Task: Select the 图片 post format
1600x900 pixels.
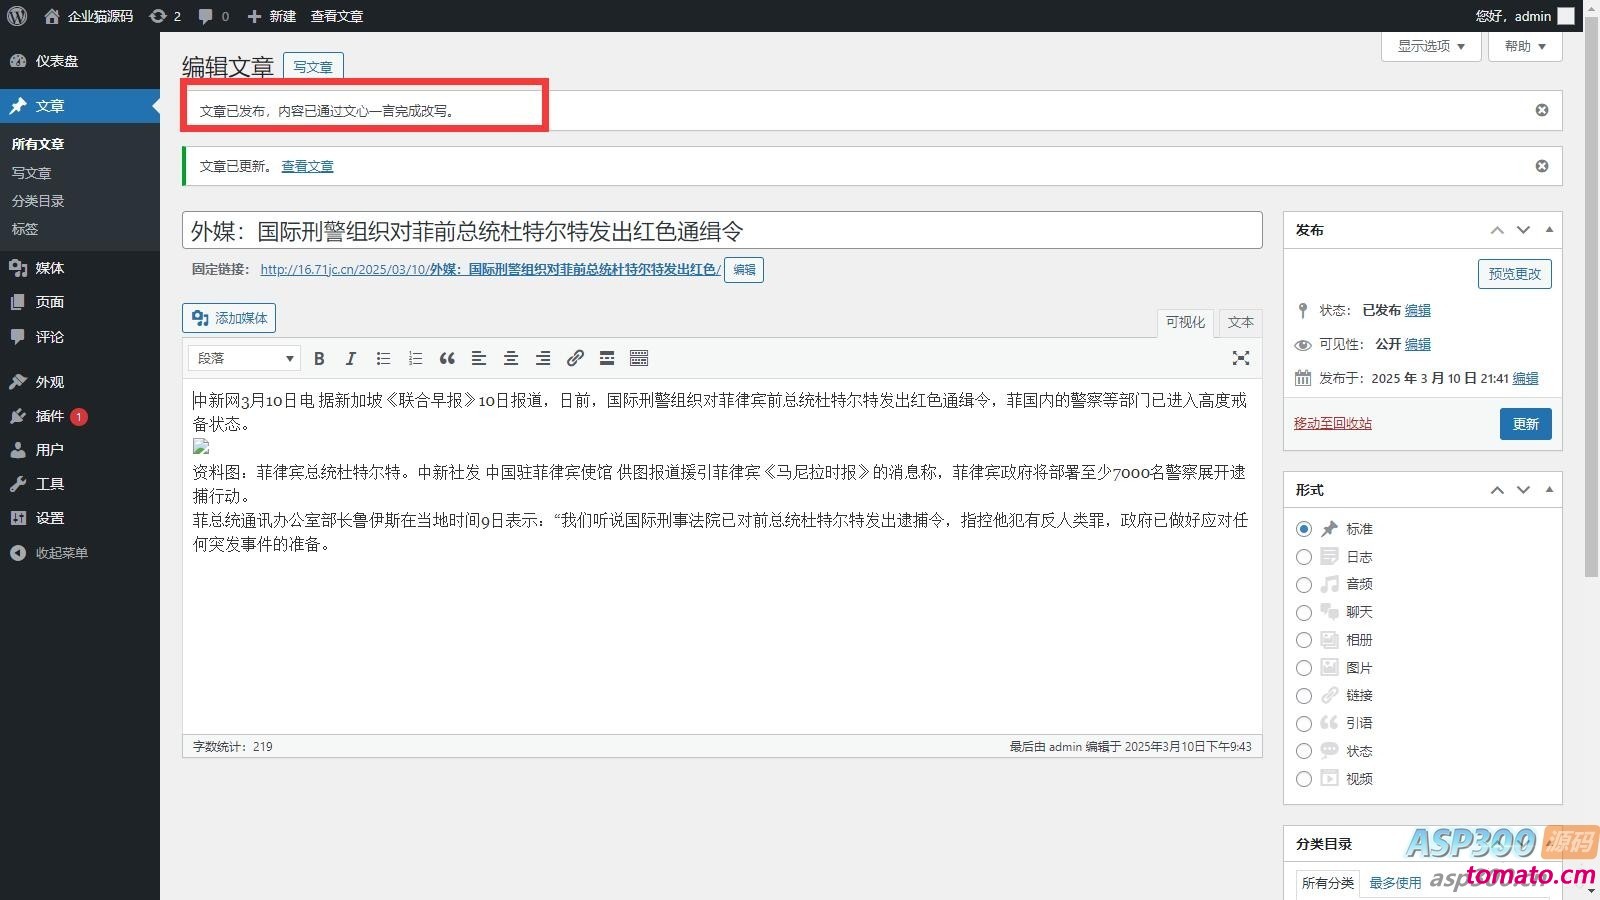Action: pyautogui.click(x=1304, y=668)
